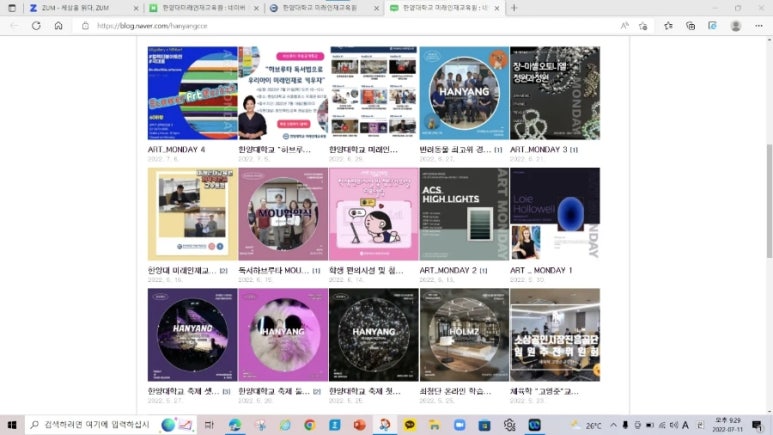Click the 독서하브루타 MOU post title
This screenshot has height=435, width=773.
(274, 270)
